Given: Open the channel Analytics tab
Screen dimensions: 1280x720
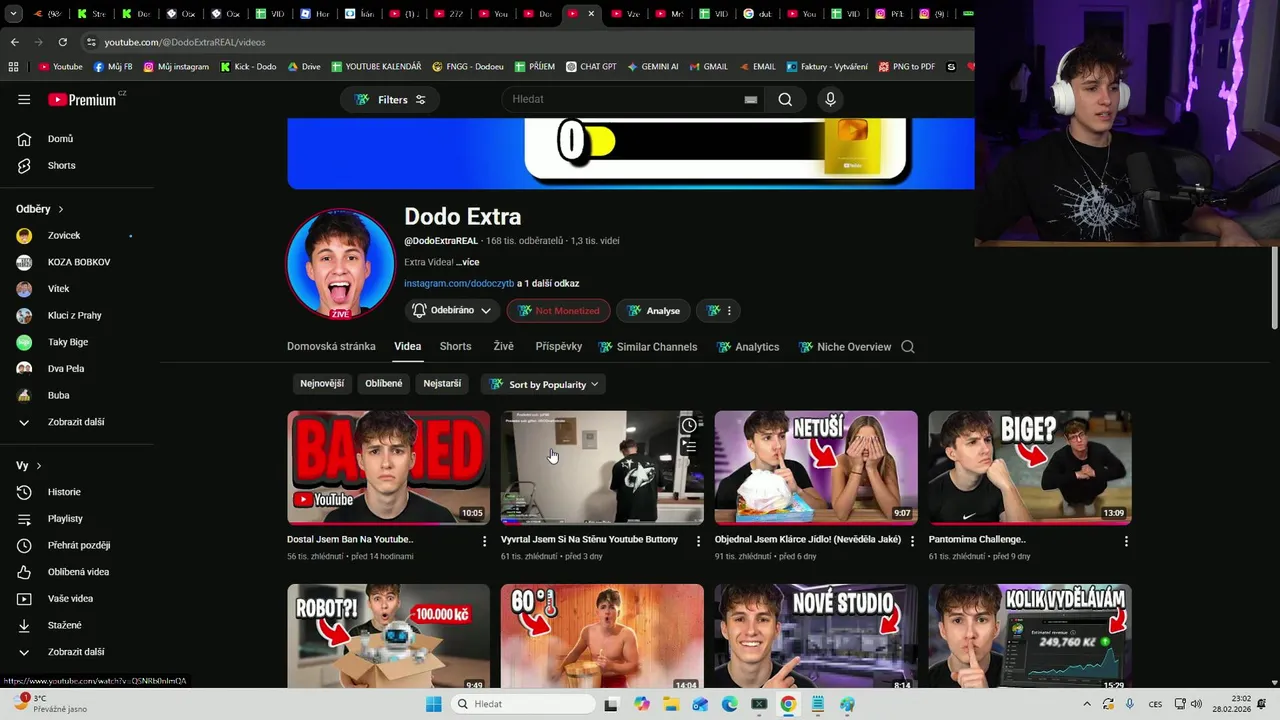Looking at the screenshot, I should (747, 347).
